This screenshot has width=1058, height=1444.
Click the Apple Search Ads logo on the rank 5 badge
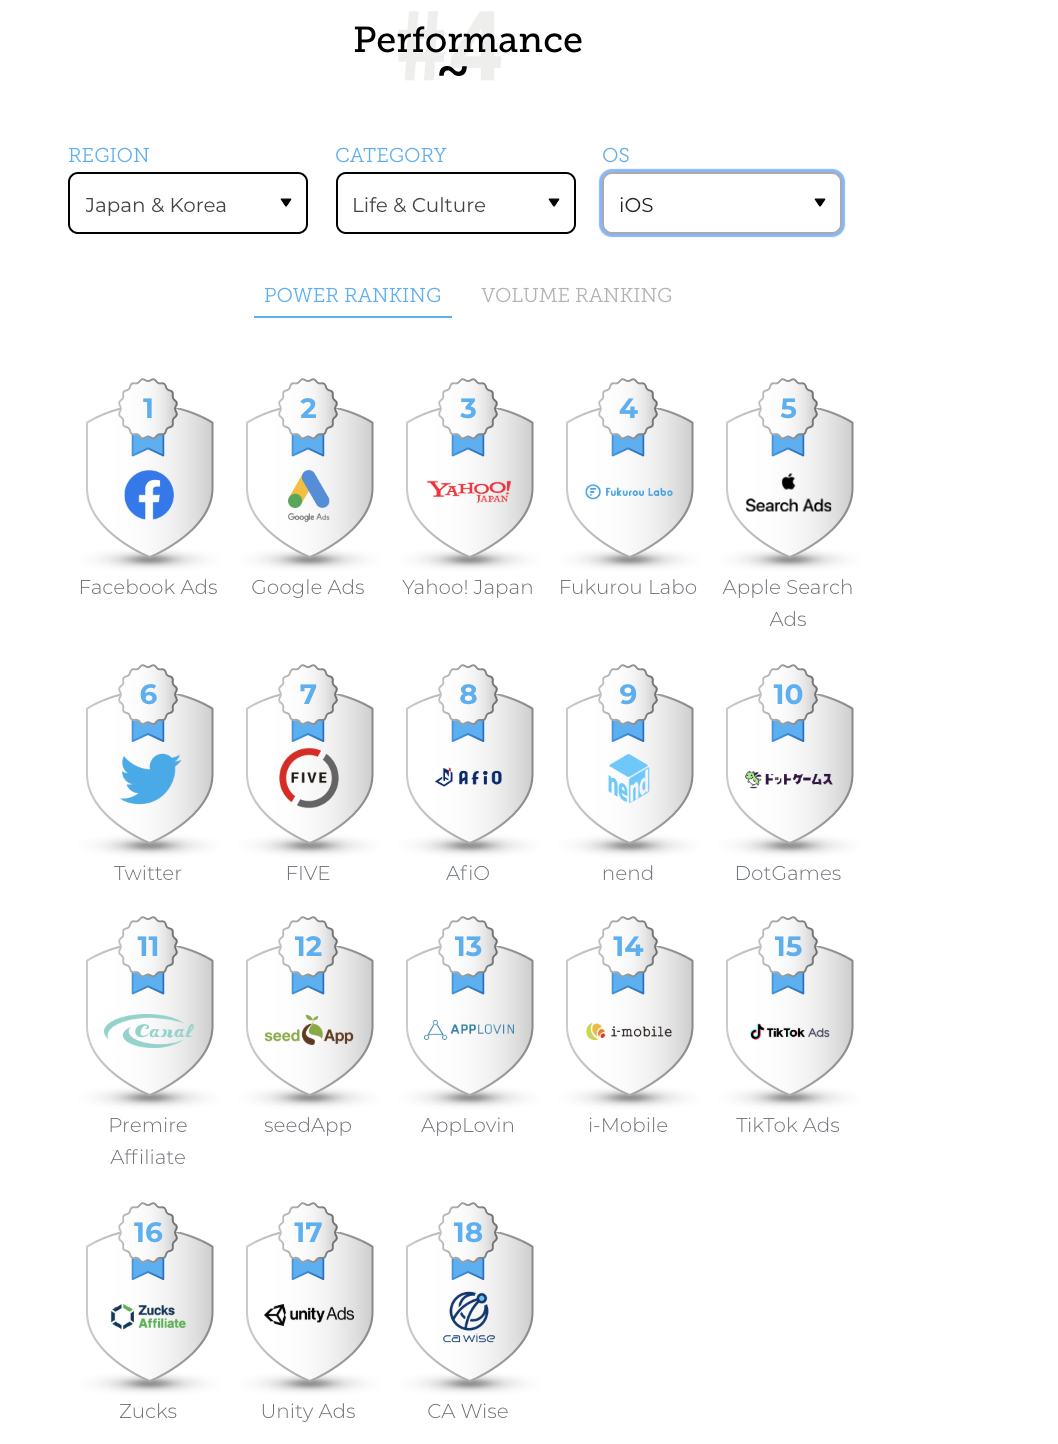coord(789,494)
